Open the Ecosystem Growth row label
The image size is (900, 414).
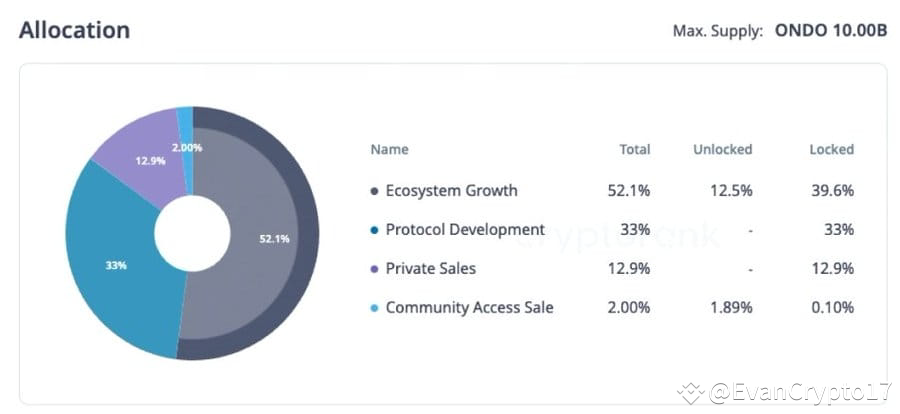451,191
